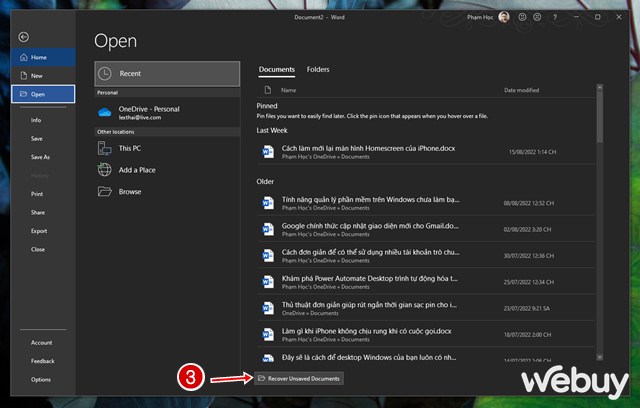640x408 pixels.
Task: Click Recover Unsaved Documents button
Action: pos(300,379)
